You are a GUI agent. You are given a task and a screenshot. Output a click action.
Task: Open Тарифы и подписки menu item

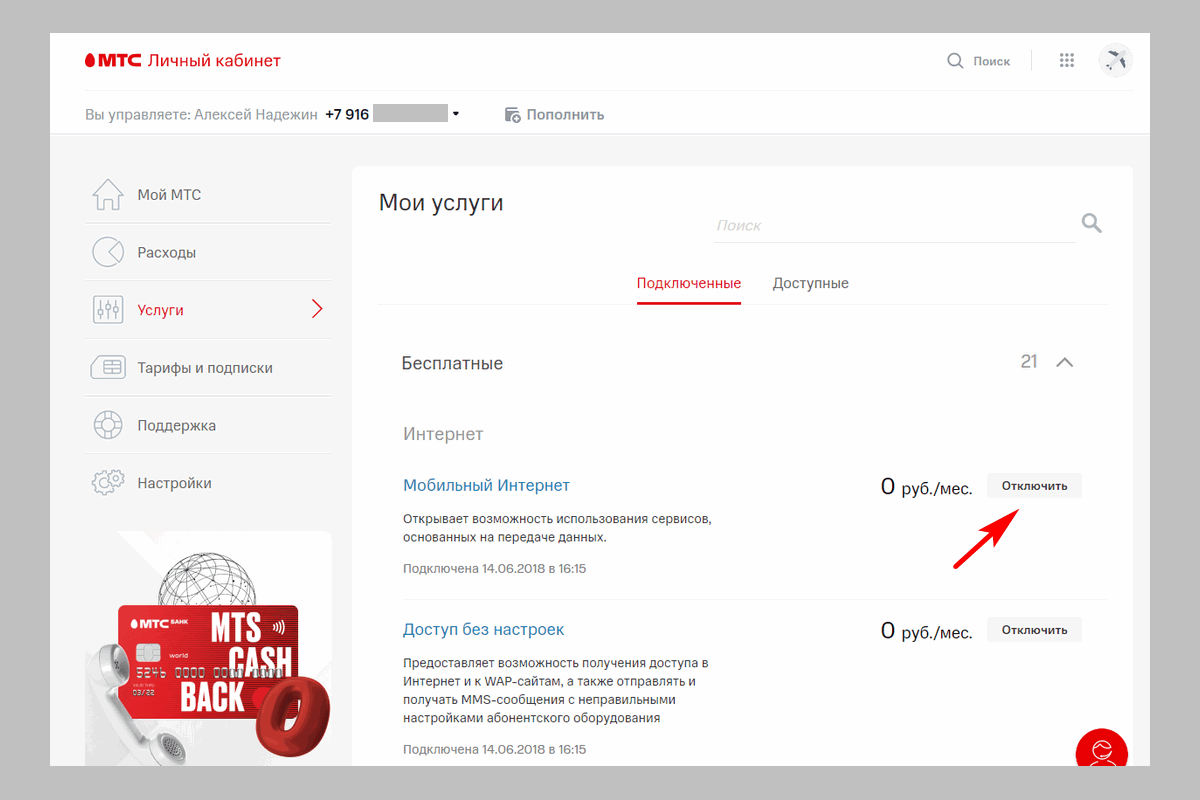coord(206,368)
